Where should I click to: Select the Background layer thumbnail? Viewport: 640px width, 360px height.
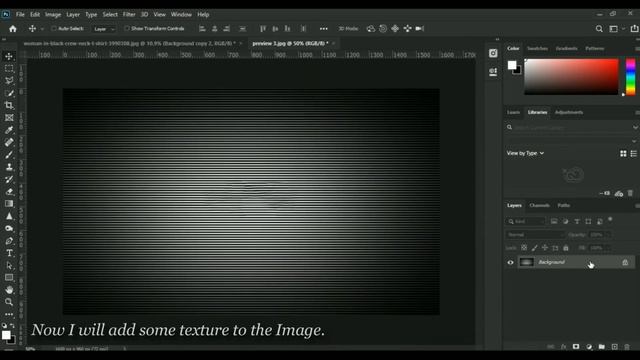tap(526, 262)
